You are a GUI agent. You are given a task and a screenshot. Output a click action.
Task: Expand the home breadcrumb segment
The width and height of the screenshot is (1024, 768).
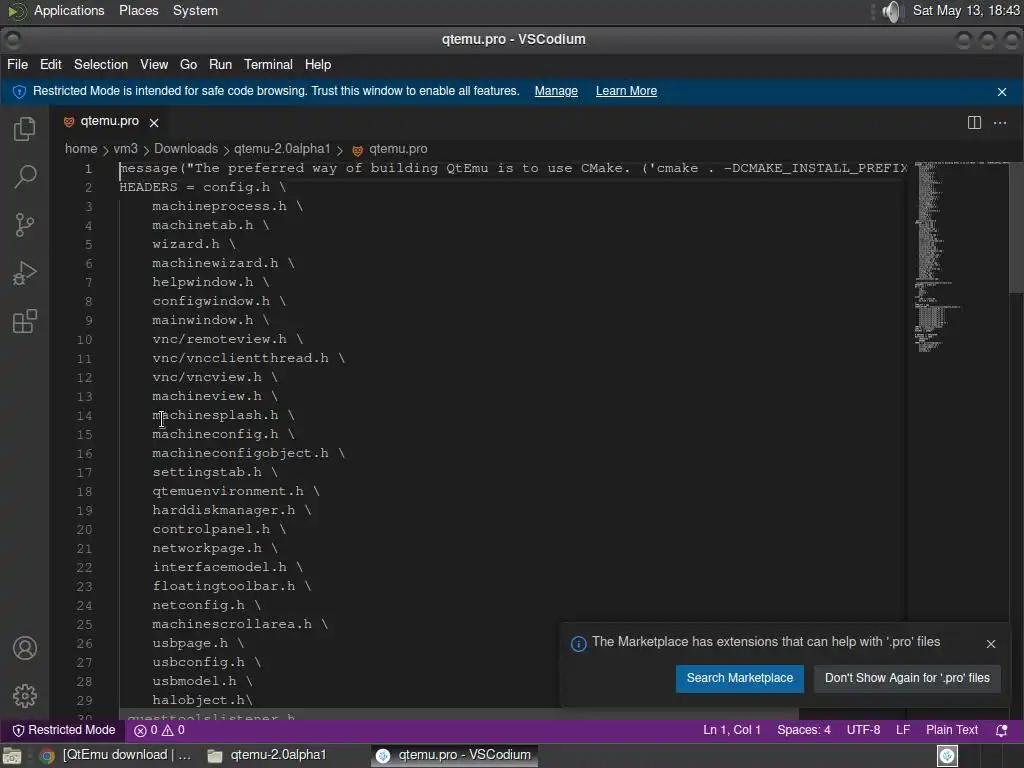pos(81,149)
